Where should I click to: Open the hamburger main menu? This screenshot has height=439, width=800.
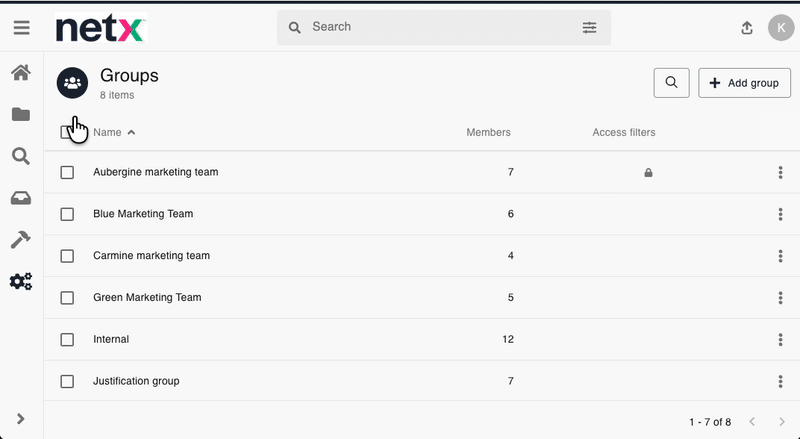pyautogui.click(x=21, y=28)
